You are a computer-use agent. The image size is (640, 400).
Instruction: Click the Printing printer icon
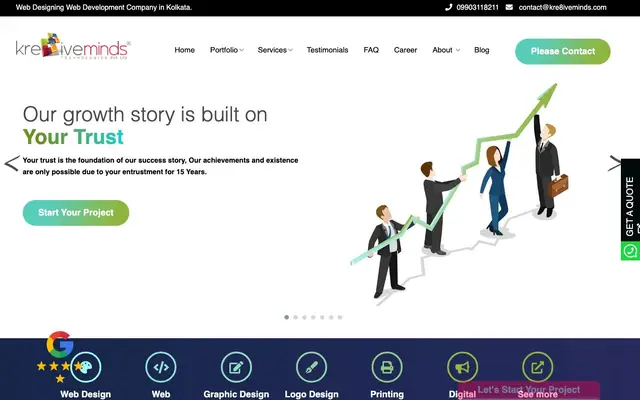pyautogui.click(x=387, y=367)
